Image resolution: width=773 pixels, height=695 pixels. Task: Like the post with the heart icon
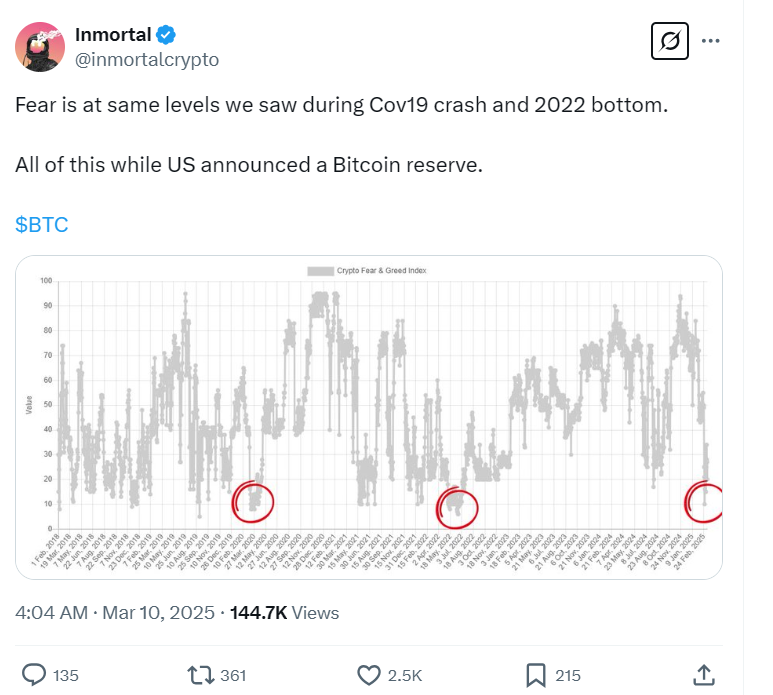(369, 674)
